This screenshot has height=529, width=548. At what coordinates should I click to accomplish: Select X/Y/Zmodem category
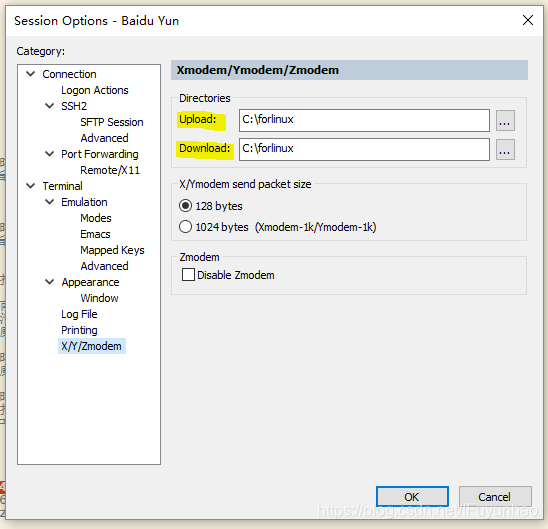click(x=92, y=346)
